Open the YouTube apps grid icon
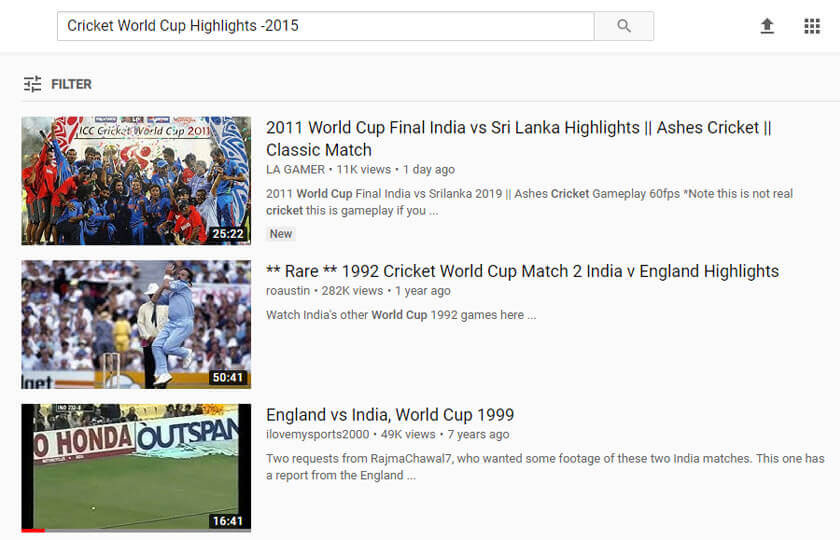 pos(812,26)
